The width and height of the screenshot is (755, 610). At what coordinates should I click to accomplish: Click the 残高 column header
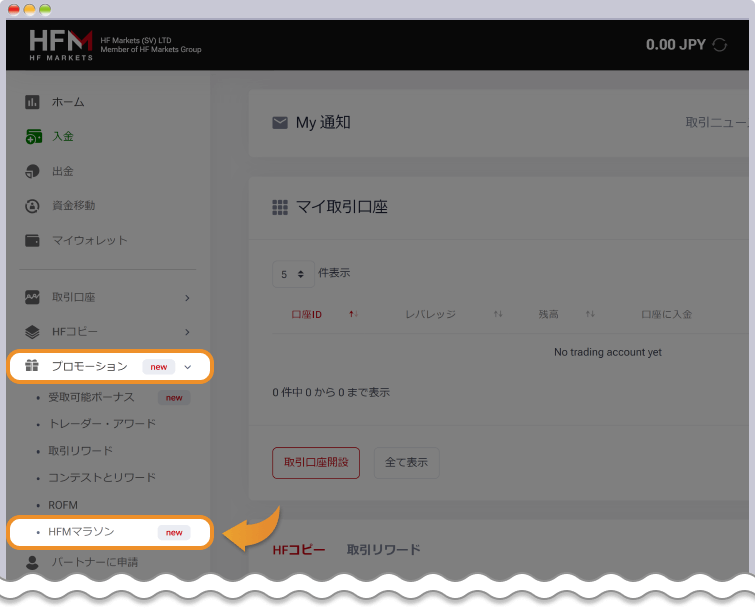pyautogui.click(x=548, y=314)
